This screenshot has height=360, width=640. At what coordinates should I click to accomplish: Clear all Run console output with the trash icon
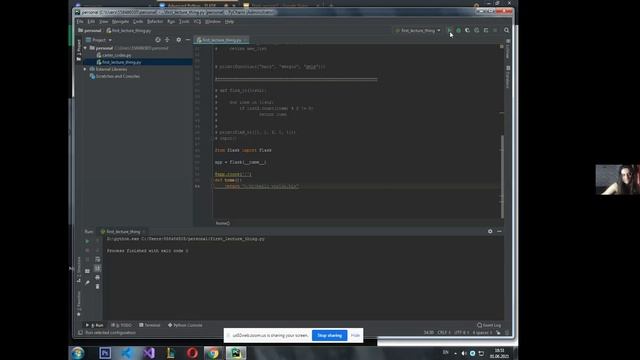point(97,287)
